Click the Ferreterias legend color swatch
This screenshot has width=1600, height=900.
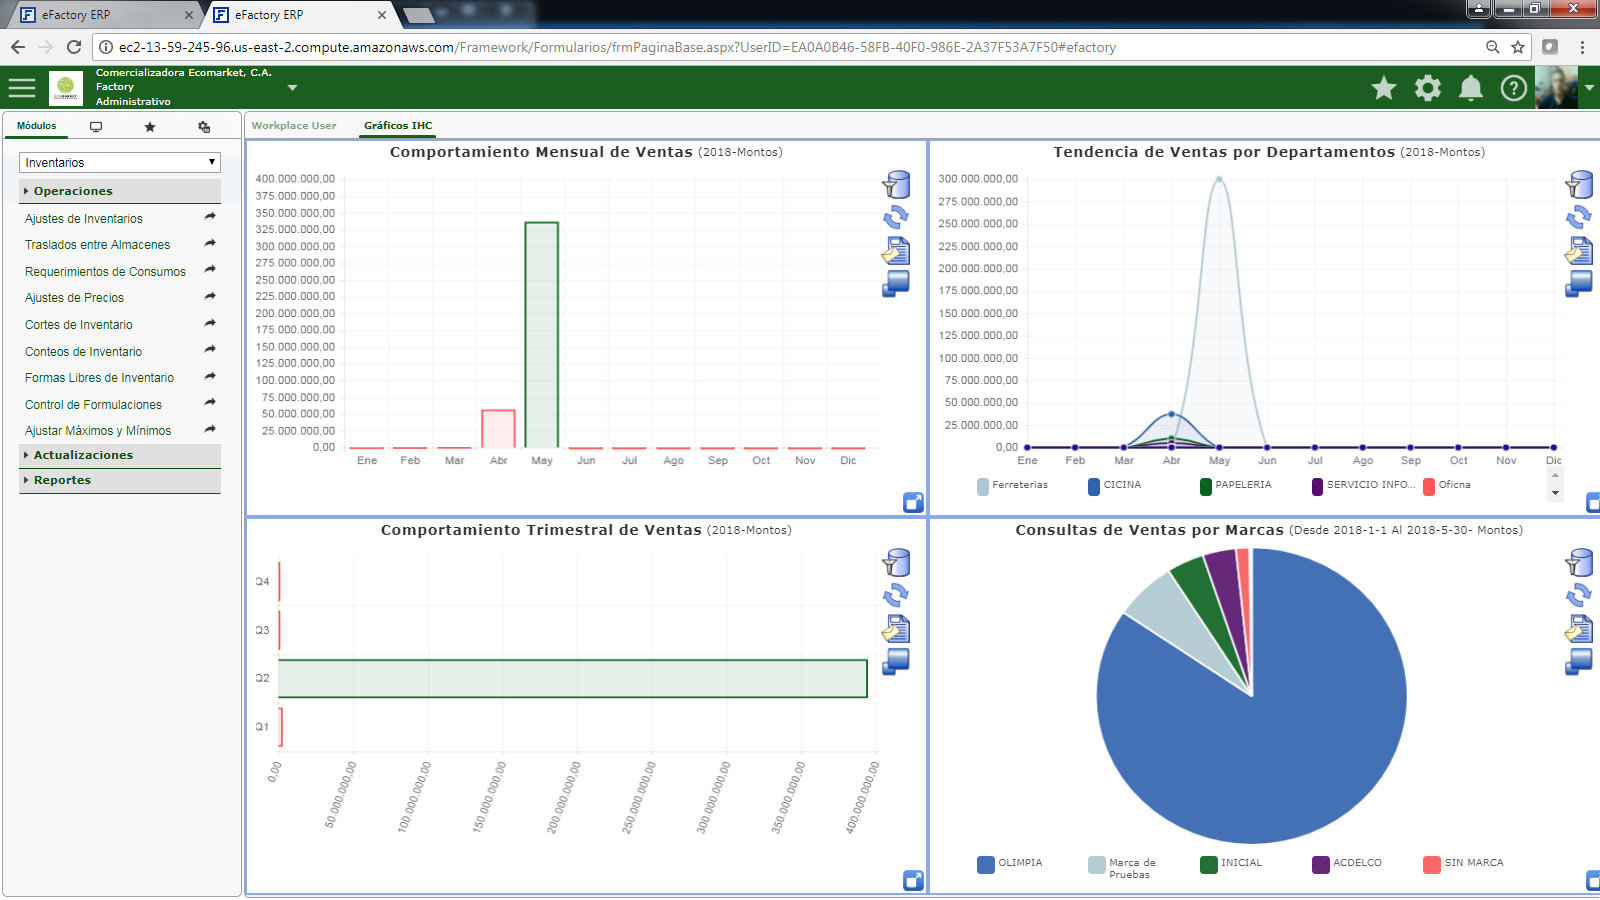[983, 486]
